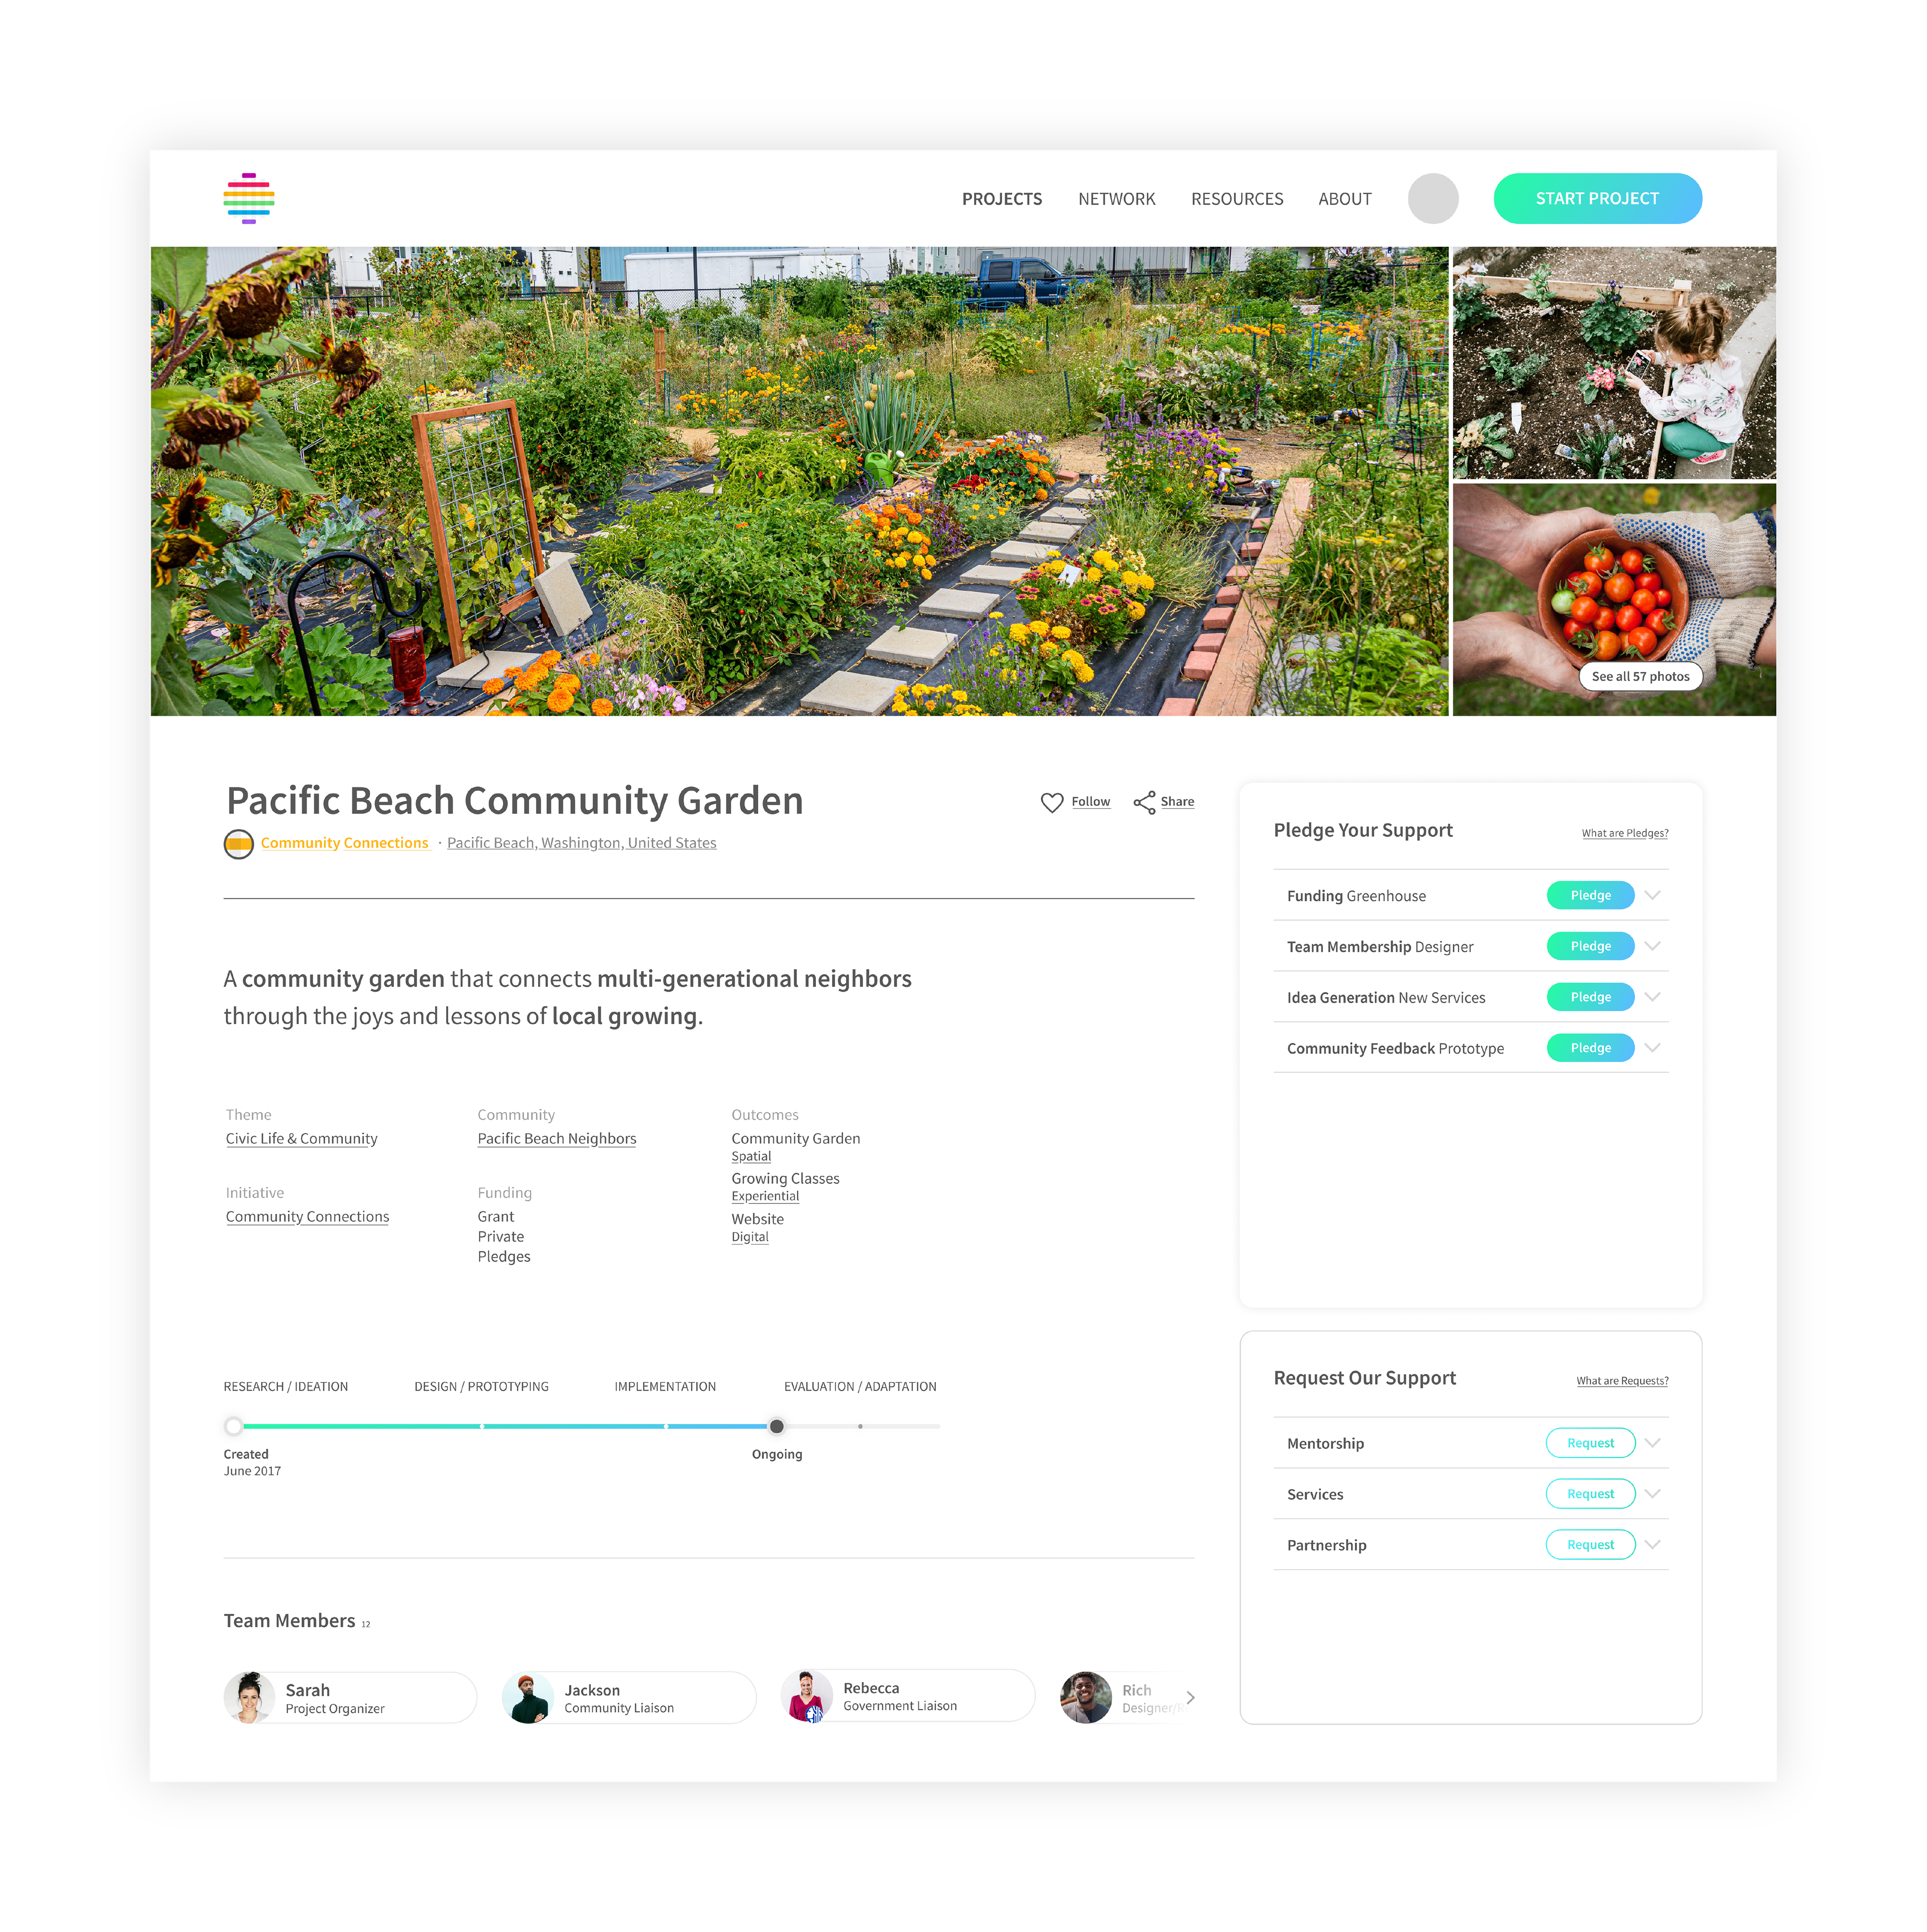The width and height of the screenshot is (1927, 1932).
Task: Expand the Partnership request row
Action: tap(1652, 1545)
